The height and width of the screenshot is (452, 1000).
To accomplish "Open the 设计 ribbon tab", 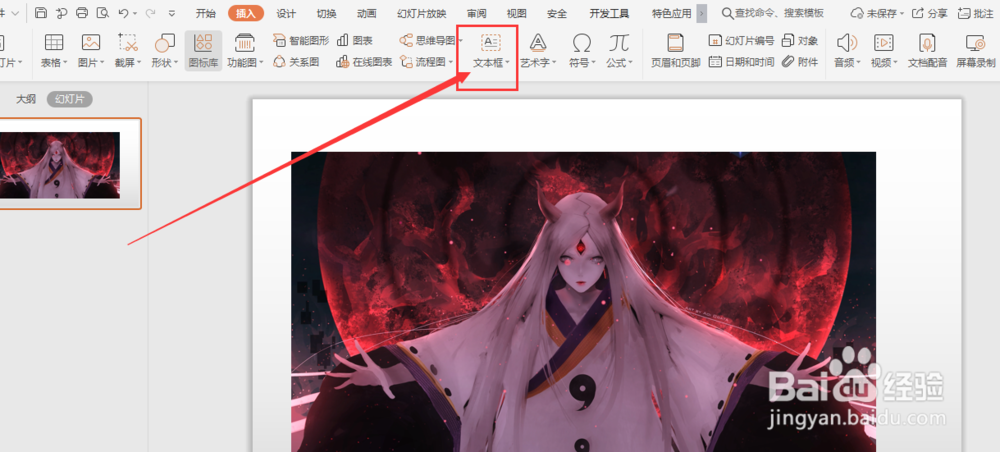I will (x=286, y=13).
